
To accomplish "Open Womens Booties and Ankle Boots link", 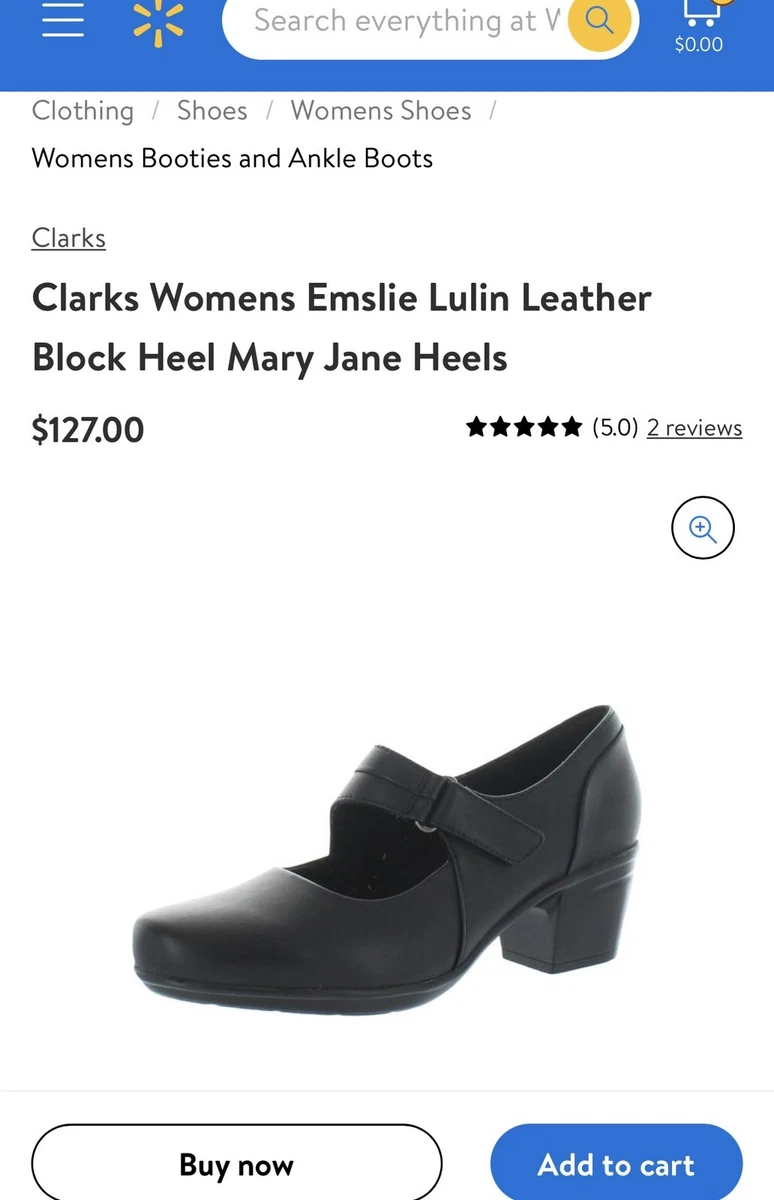I will (x=232, y=158).
